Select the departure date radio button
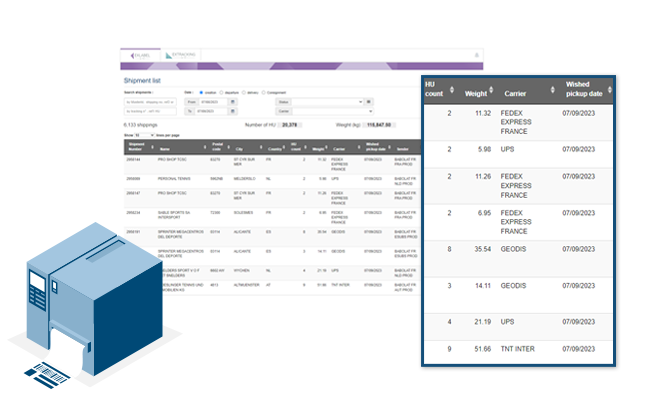Image resolution: width=650 pixels, height=400 pixels. (x=221, y=93)
